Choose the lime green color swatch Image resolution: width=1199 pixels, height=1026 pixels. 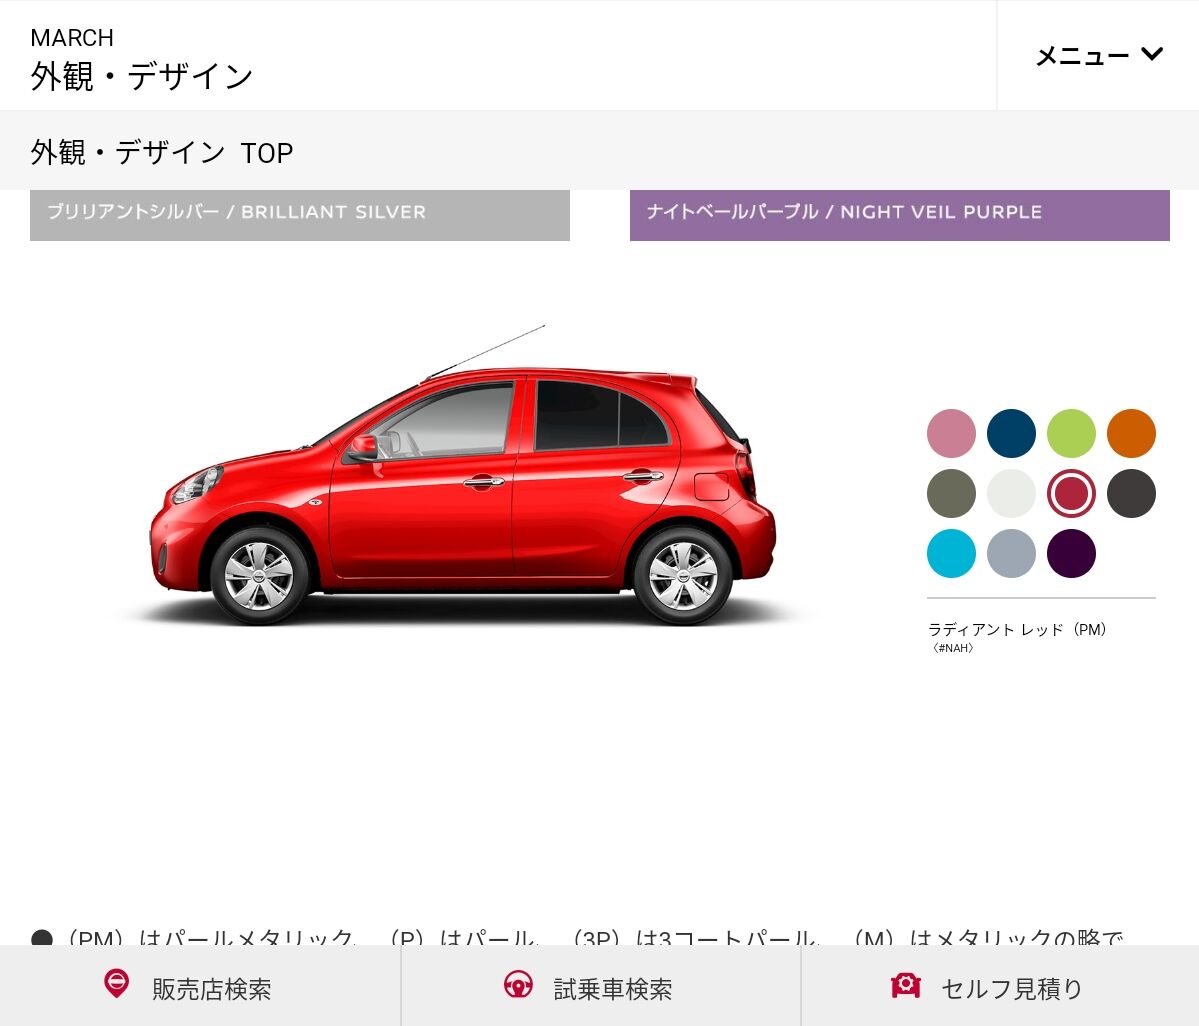(x=1071, y=433)
